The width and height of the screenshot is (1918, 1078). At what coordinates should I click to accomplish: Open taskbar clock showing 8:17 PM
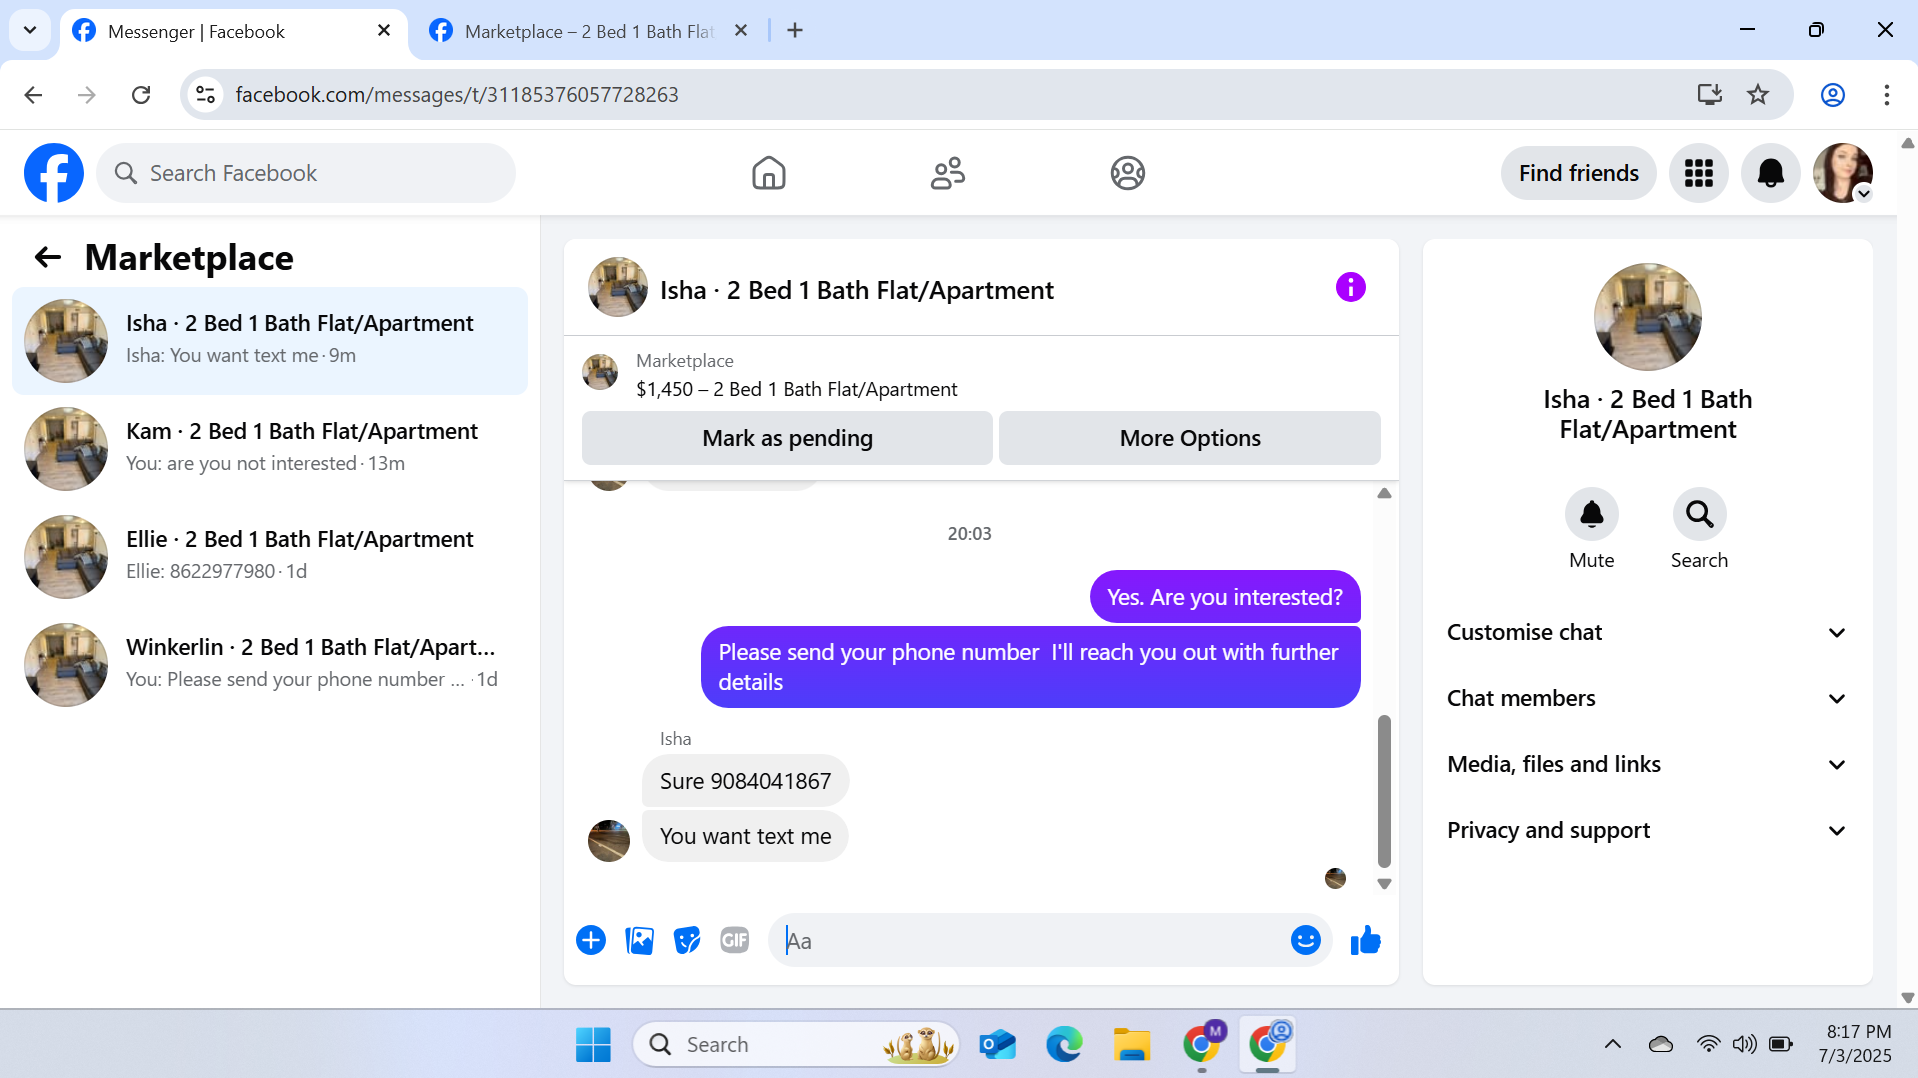coord(1855,1043)
